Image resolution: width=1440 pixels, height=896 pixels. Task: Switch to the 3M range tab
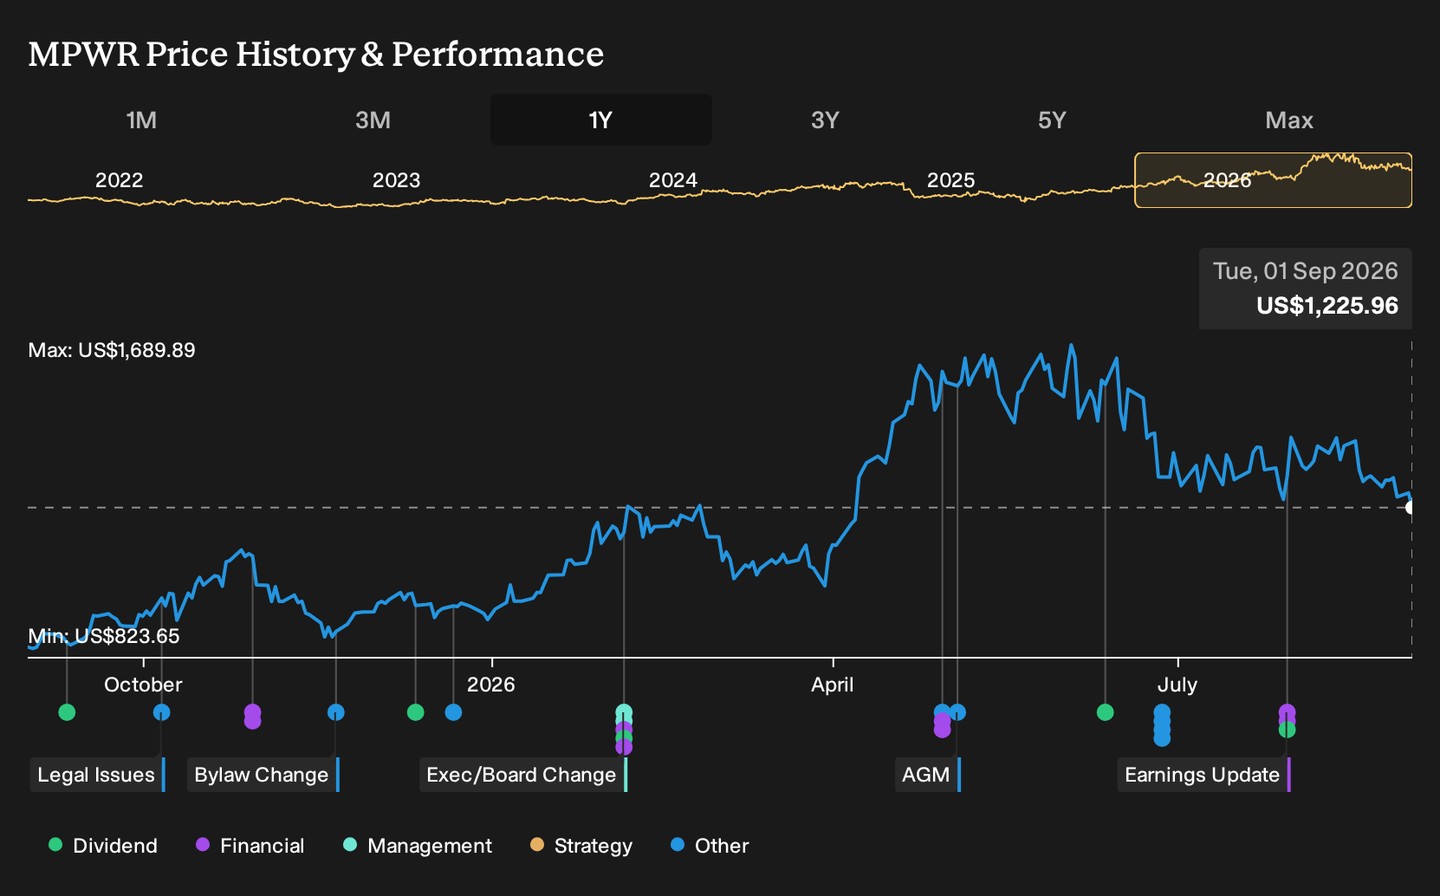click(373, 120)
